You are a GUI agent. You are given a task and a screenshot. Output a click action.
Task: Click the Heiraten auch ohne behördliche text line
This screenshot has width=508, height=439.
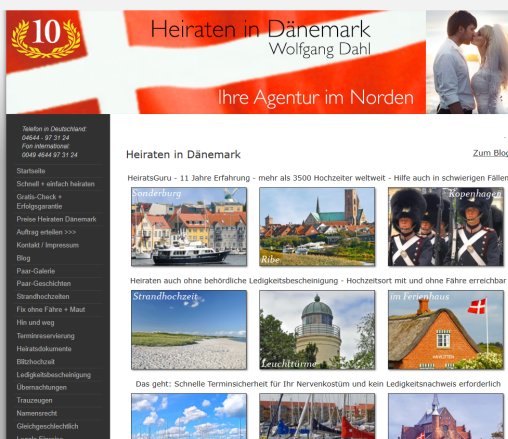coord(318,281)
